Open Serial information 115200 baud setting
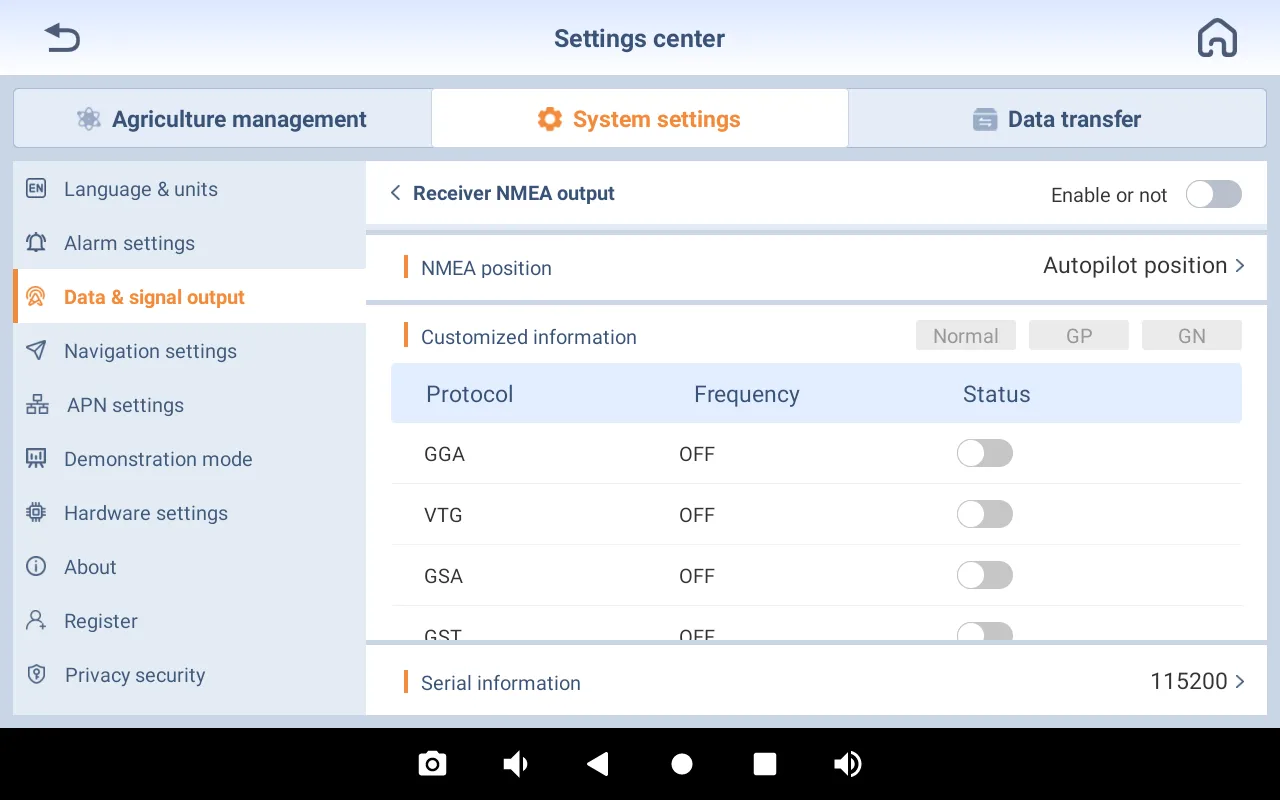The width and height of the screenshot is (1280, 800). (x=1196, y=682)
